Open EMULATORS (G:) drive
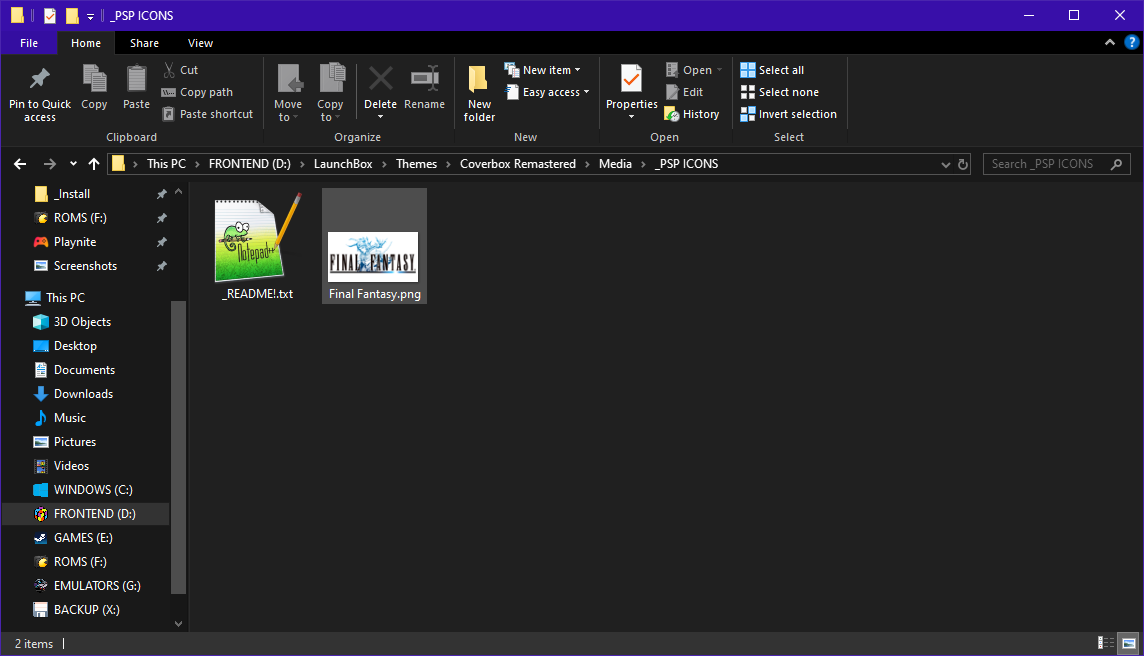Screen dimensions: 1144x656 pos(96,586)
